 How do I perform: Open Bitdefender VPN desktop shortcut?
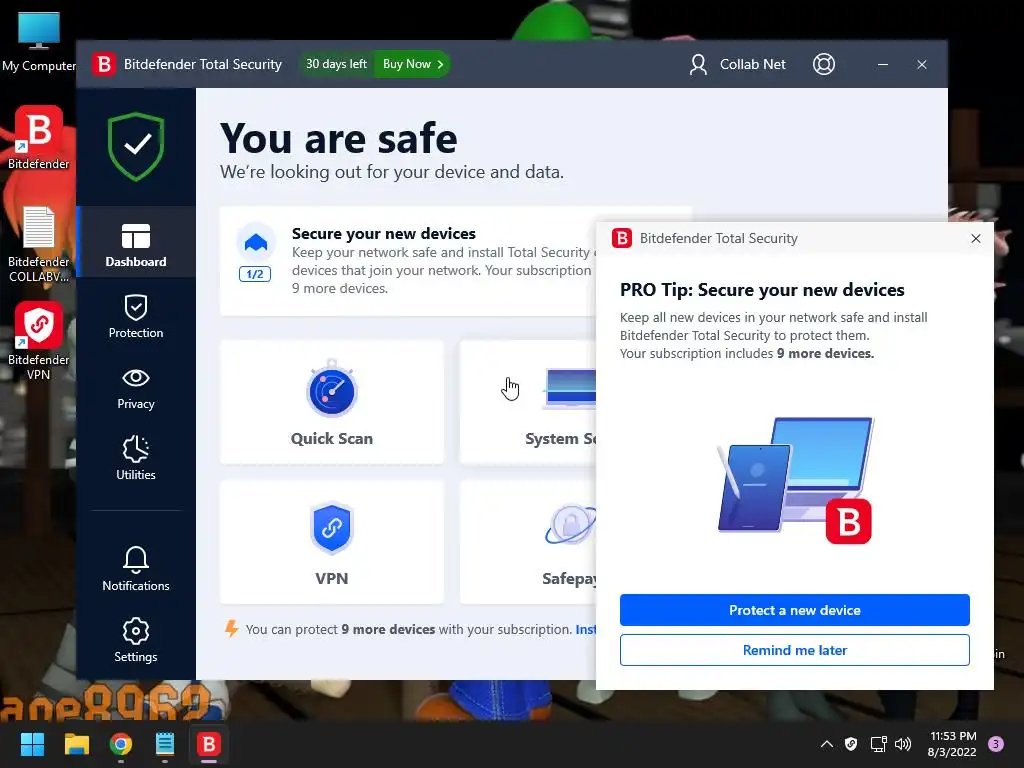pos(39,341)
